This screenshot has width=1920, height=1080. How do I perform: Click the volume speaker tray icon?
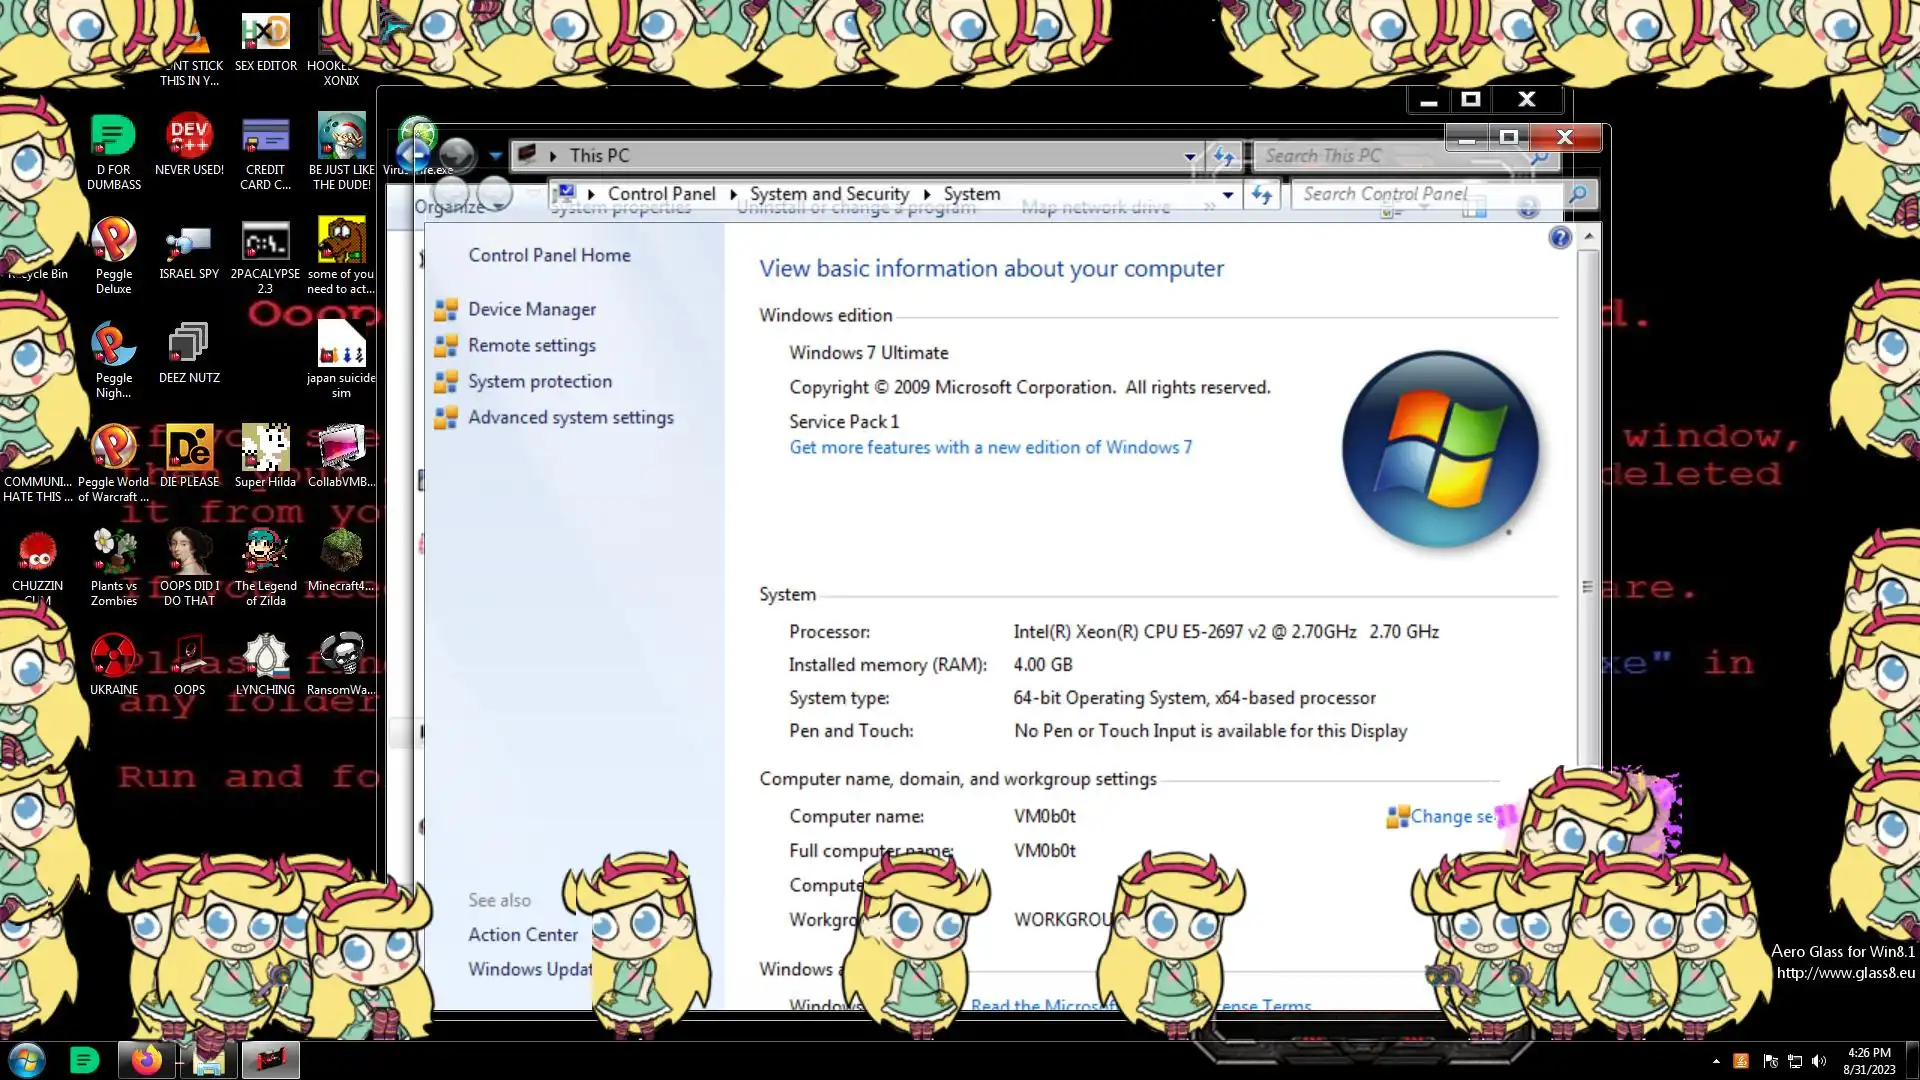pos(1819,1061)
